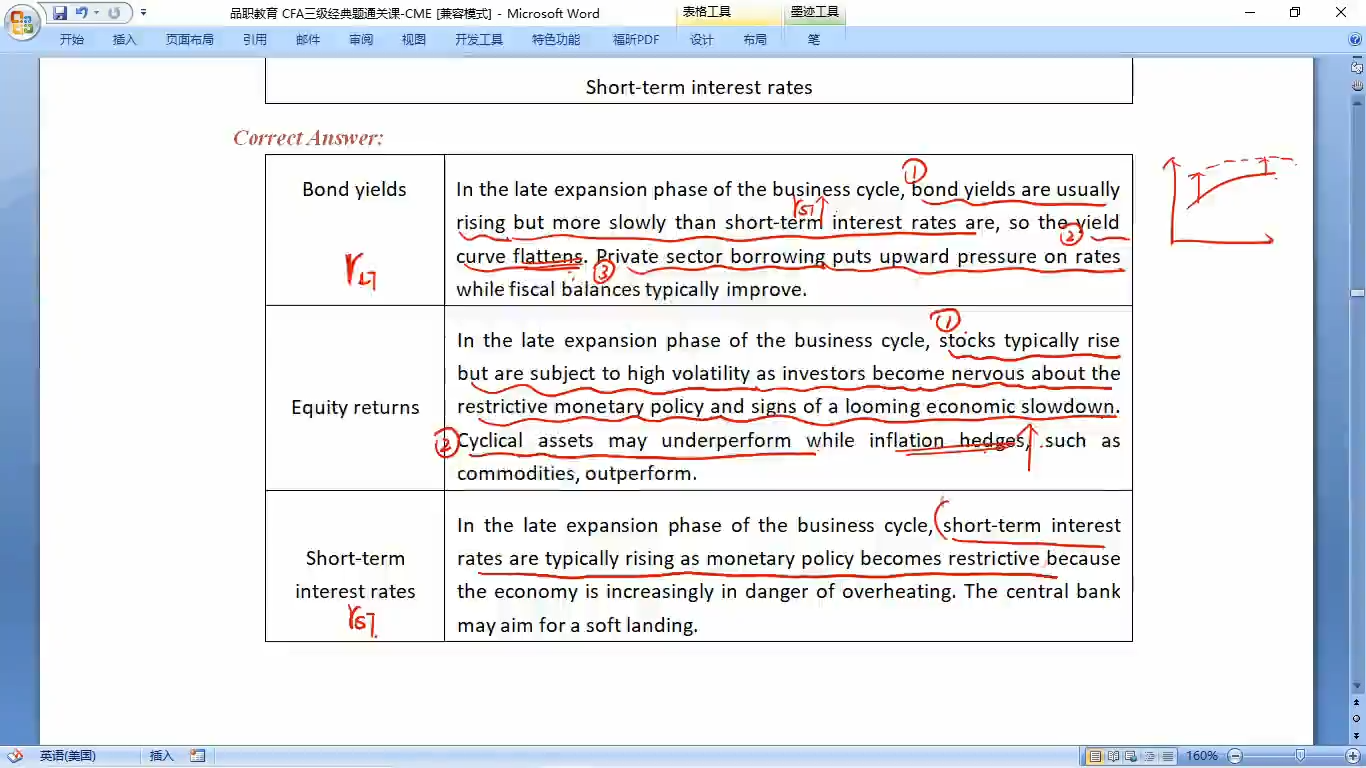Toggle the ruler above the vertical scrollbar
1366x768 pixels.
1357,67
